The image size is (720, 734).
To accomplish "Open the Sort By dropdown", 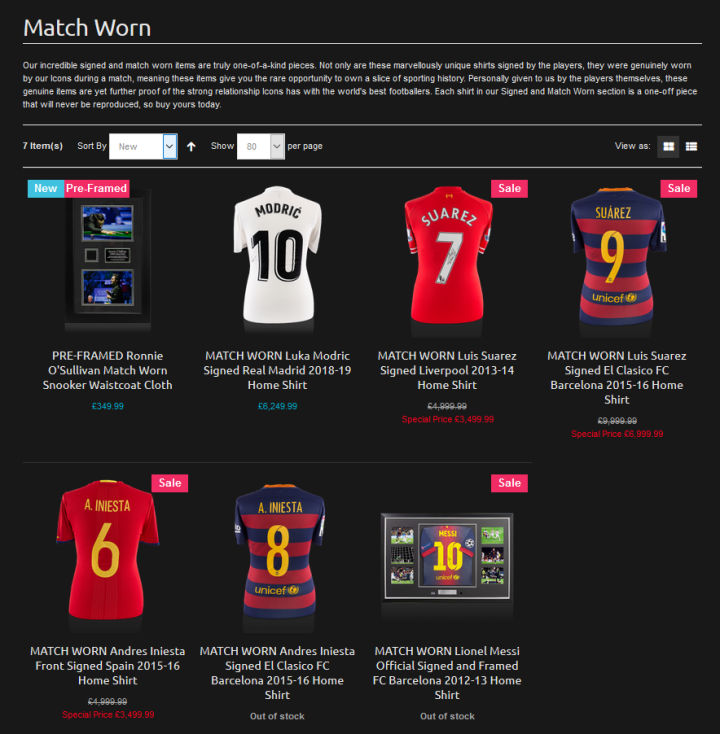I will tap(143, 147).
